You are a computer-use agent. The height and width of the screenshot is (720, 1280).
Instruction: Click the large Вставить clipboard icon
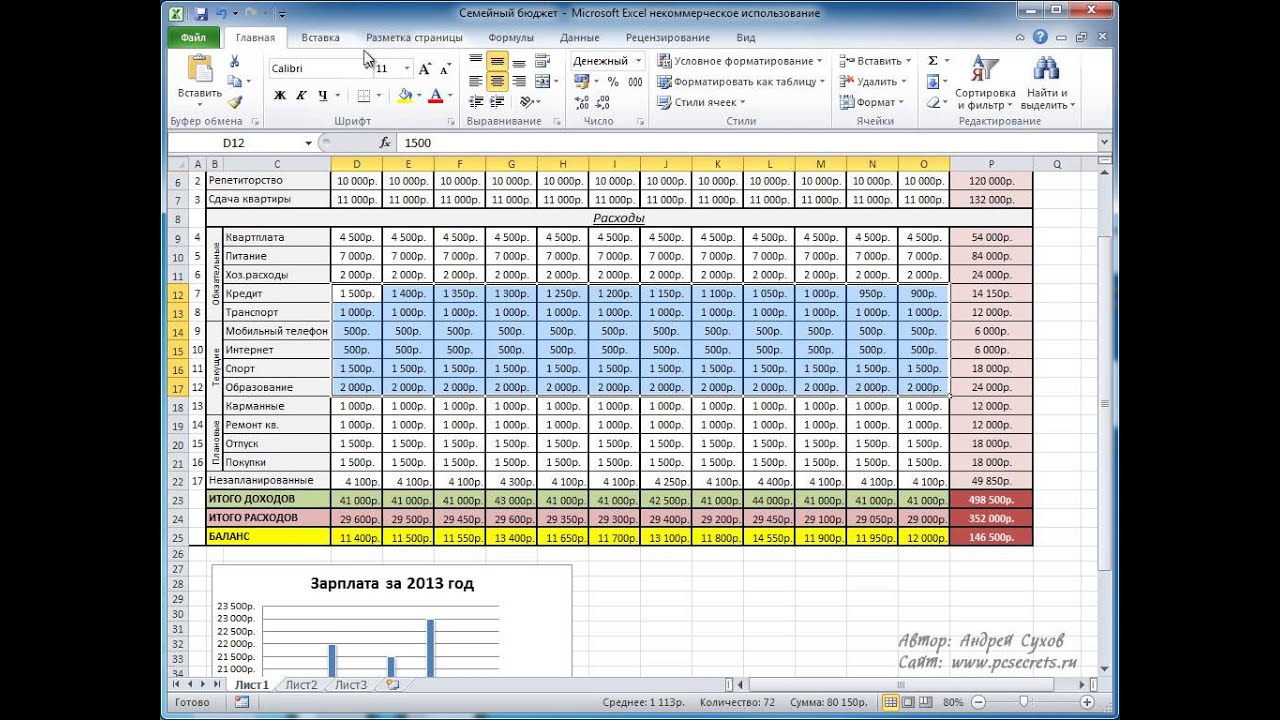(x=200, y=69)
